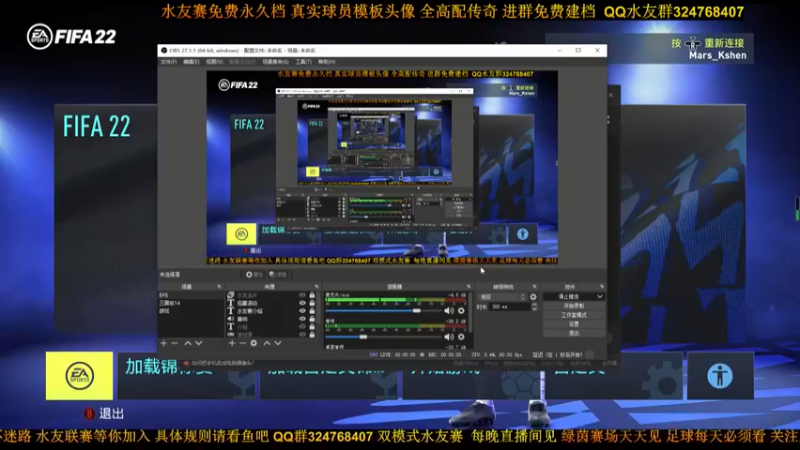Click the yellow EA Sports tile in FIFA

point(79,376)
